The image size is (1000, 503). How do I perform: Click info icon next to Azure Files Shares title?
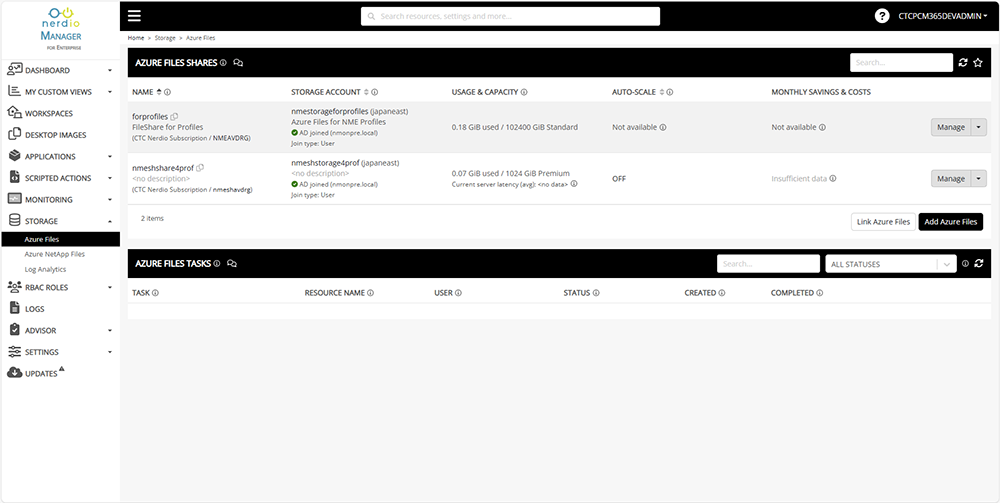click(x=223, y=62)
